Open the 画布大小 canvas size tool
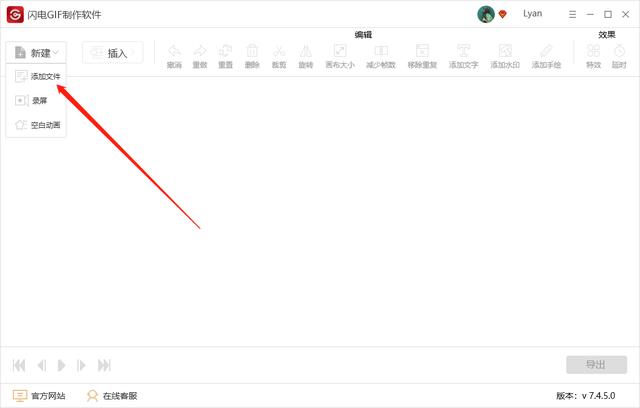The image size is (640, 408). [340, 56]
